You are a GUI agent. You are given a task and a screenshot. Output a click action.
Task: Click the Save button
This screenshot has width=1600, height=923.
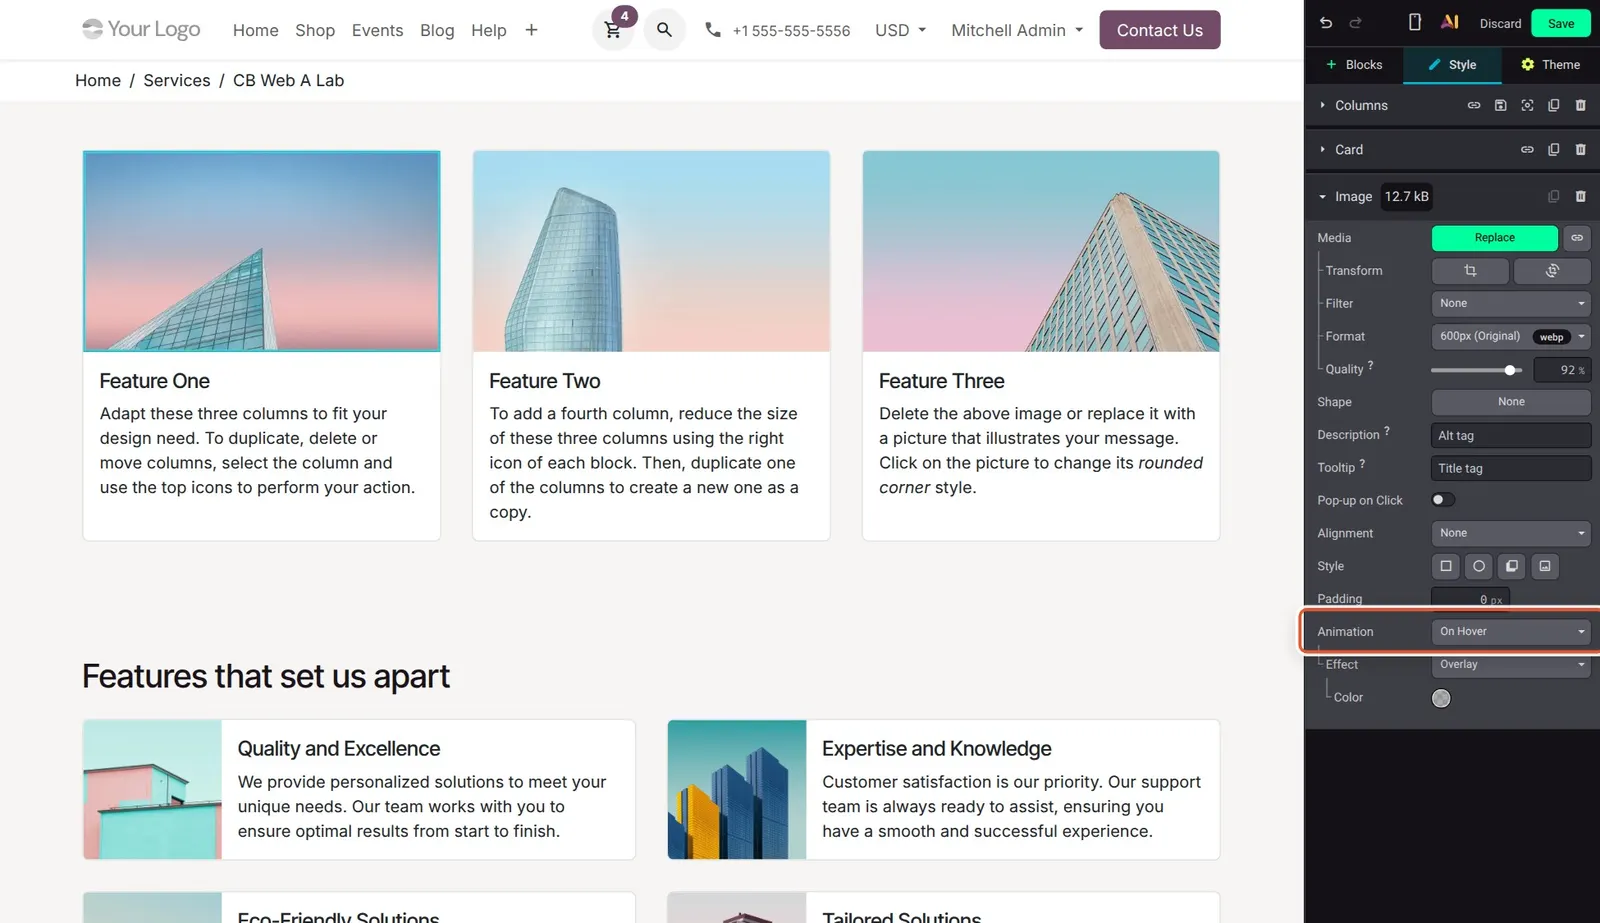(x=1561, y=23)
